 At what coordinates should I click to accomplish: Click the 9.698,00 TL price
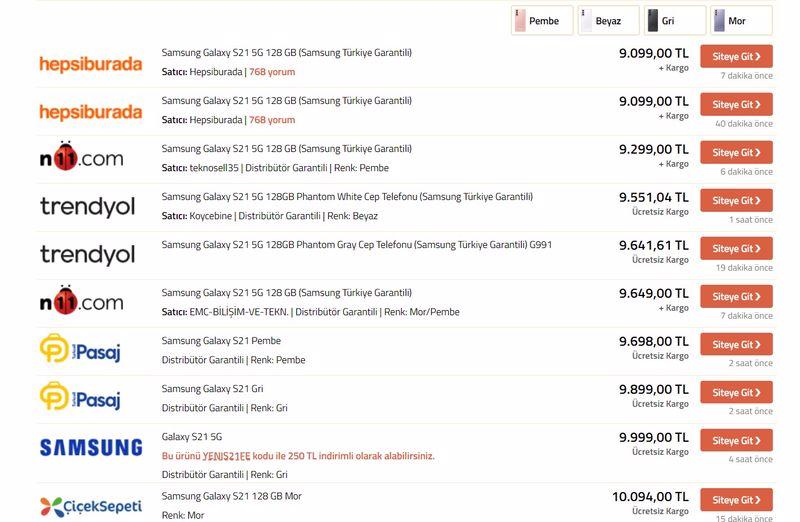click(654, 341)
